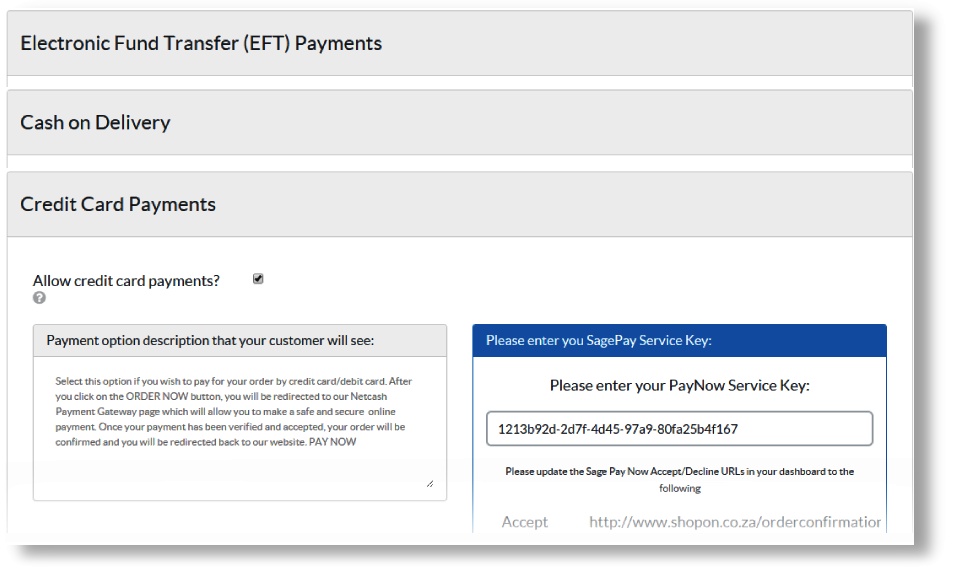Screen dimensions: 953x569
Task: Click the 'Accept' label beside the URL
Action: [525, 522]
